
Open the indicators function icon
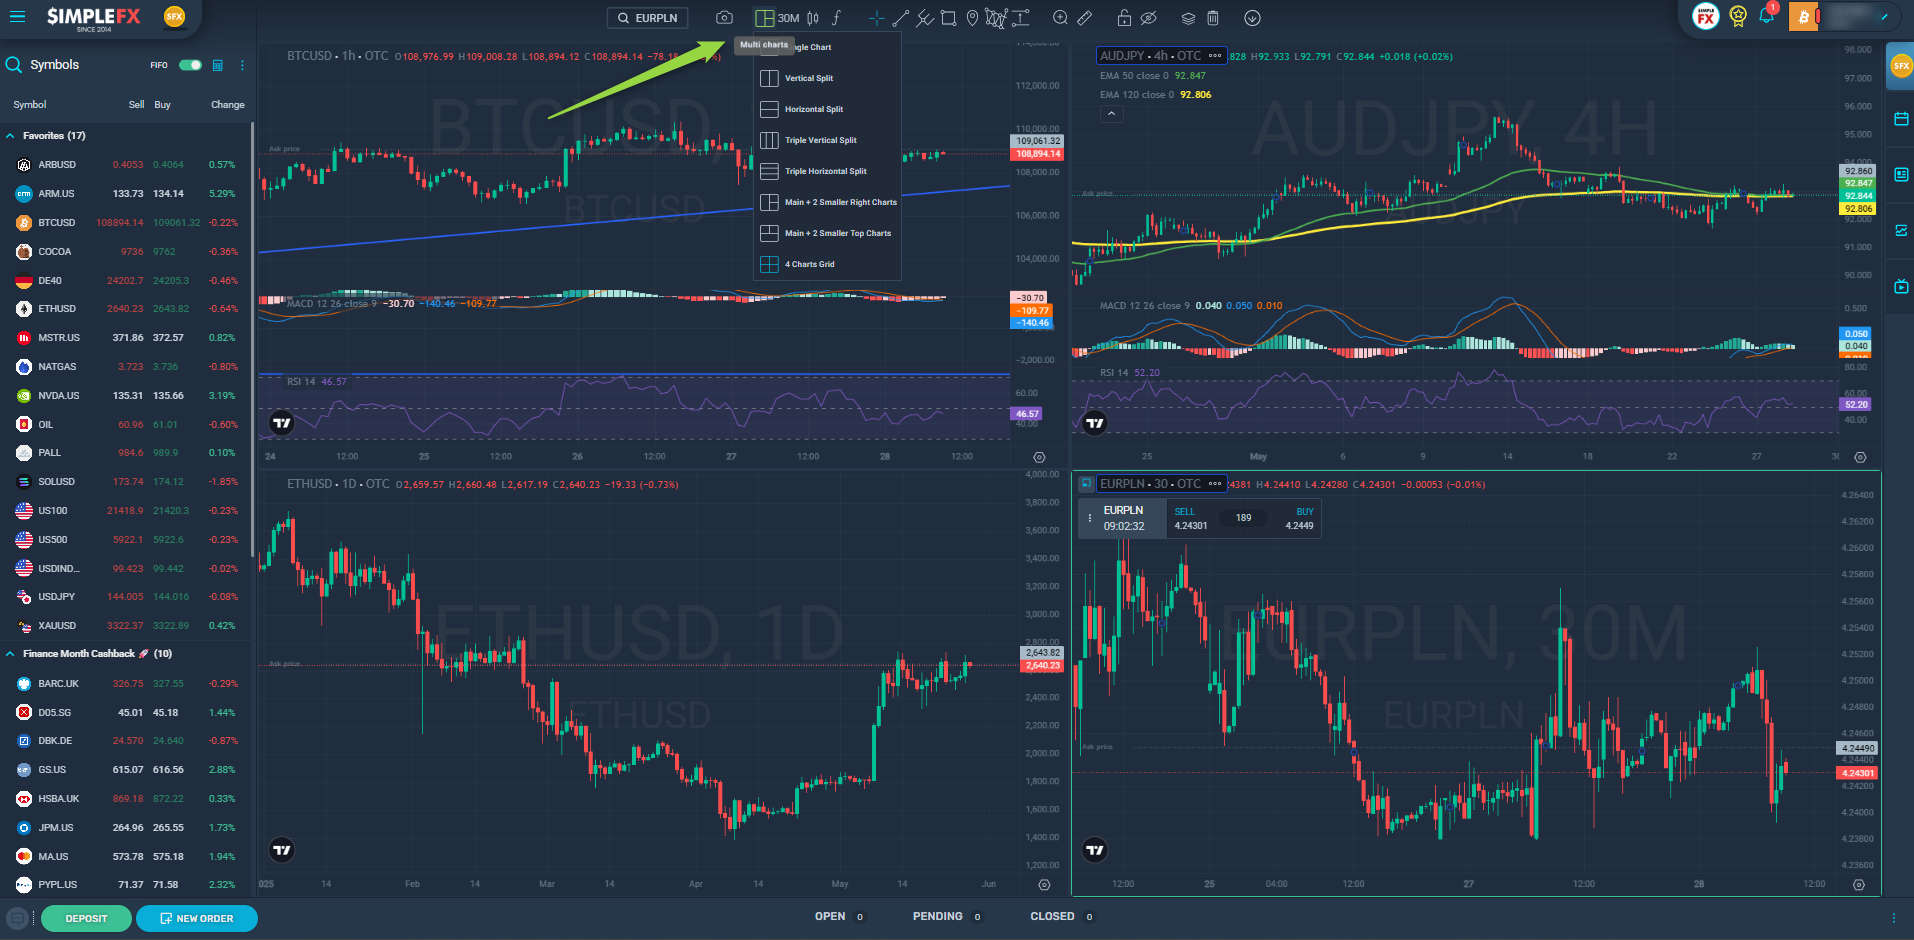click(837, 18)
